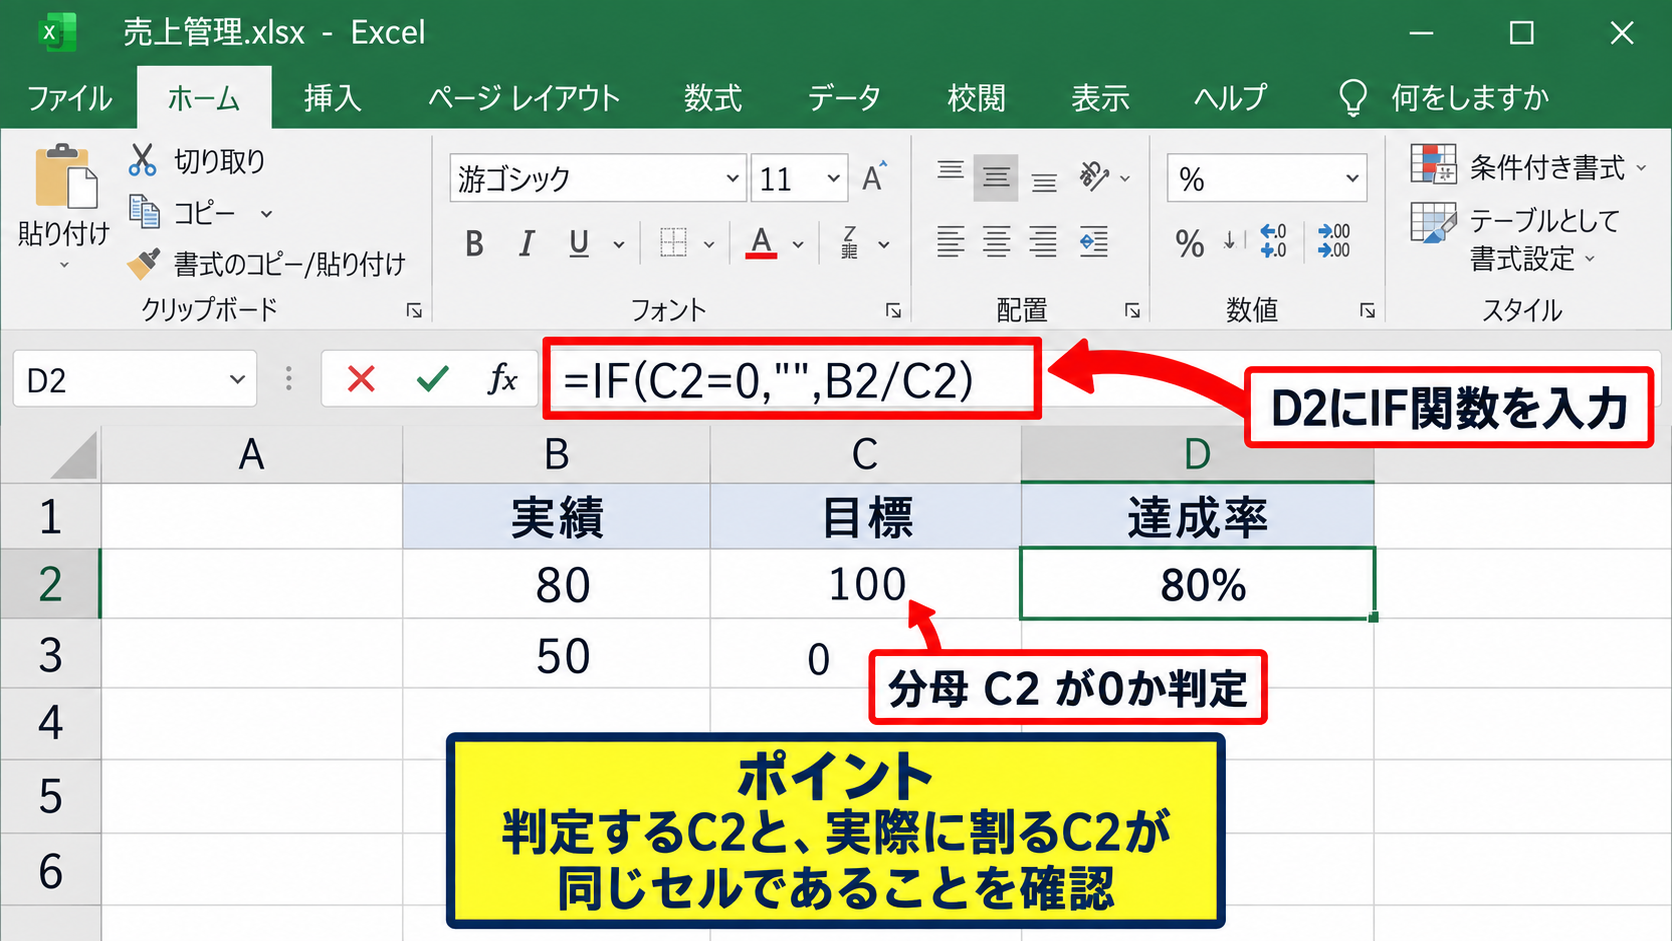Click the Cut (切り取り) scissors icon
The width and height of the screenshot is (1672, 941).
click(143, 160)
